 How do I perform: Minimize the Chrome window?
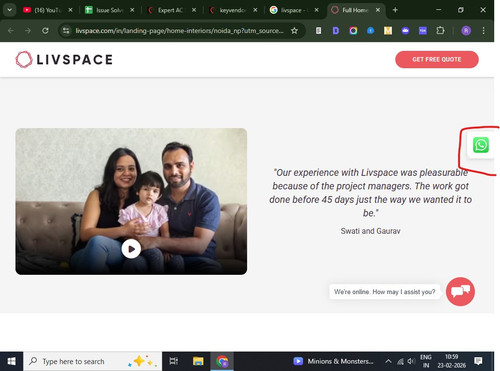pos(438,10)
